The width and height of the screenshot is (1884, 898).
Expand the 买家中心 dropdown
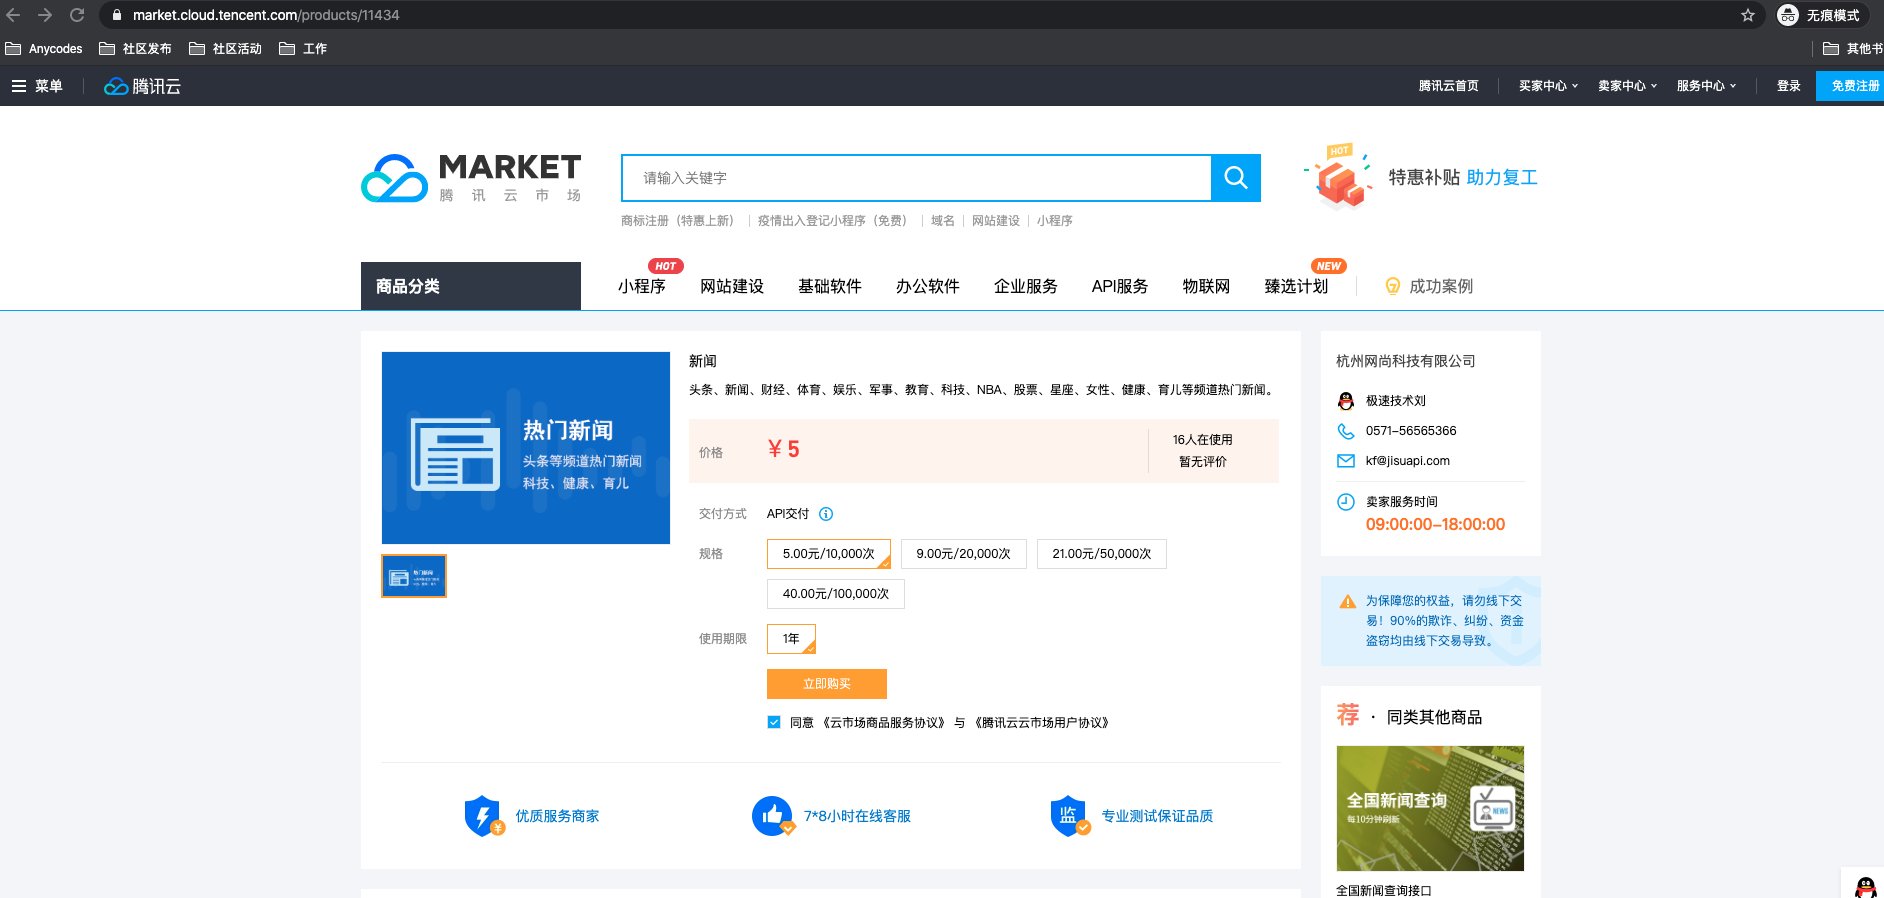[1548, 86]
